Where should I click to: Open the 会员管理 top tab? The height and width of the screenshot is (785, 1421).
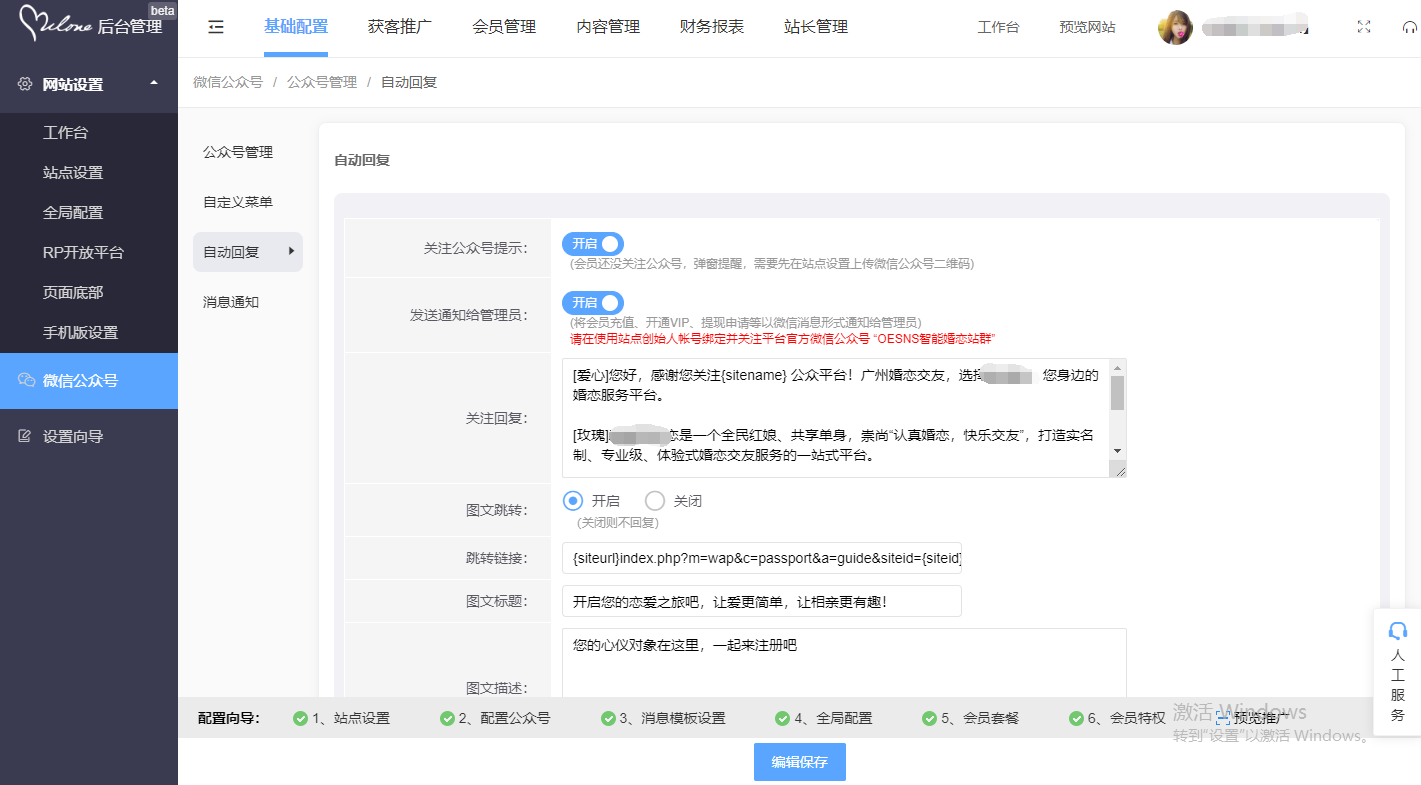pyautogui.click(x=504, y=27)
